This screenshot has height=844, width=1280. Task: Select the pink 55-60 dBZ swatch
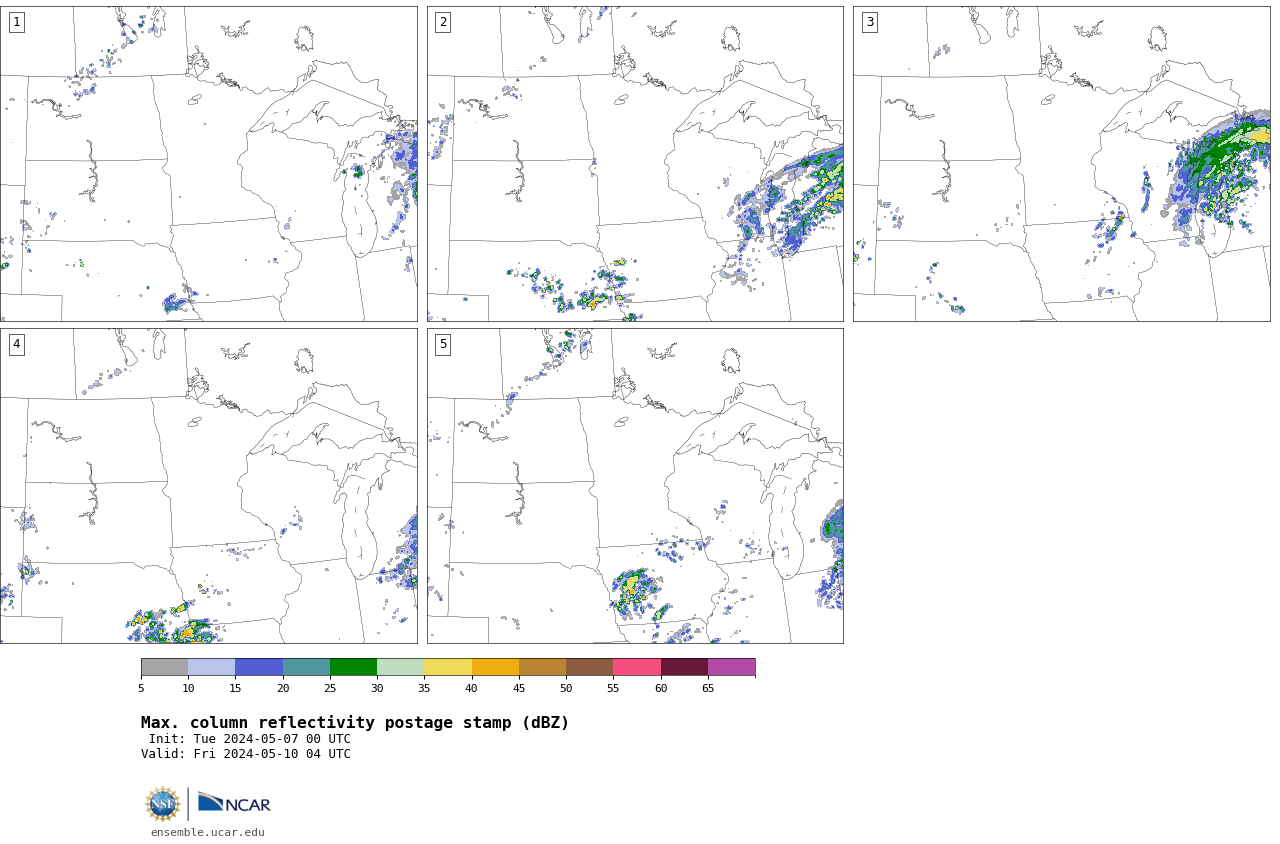(x=637, y=667)
